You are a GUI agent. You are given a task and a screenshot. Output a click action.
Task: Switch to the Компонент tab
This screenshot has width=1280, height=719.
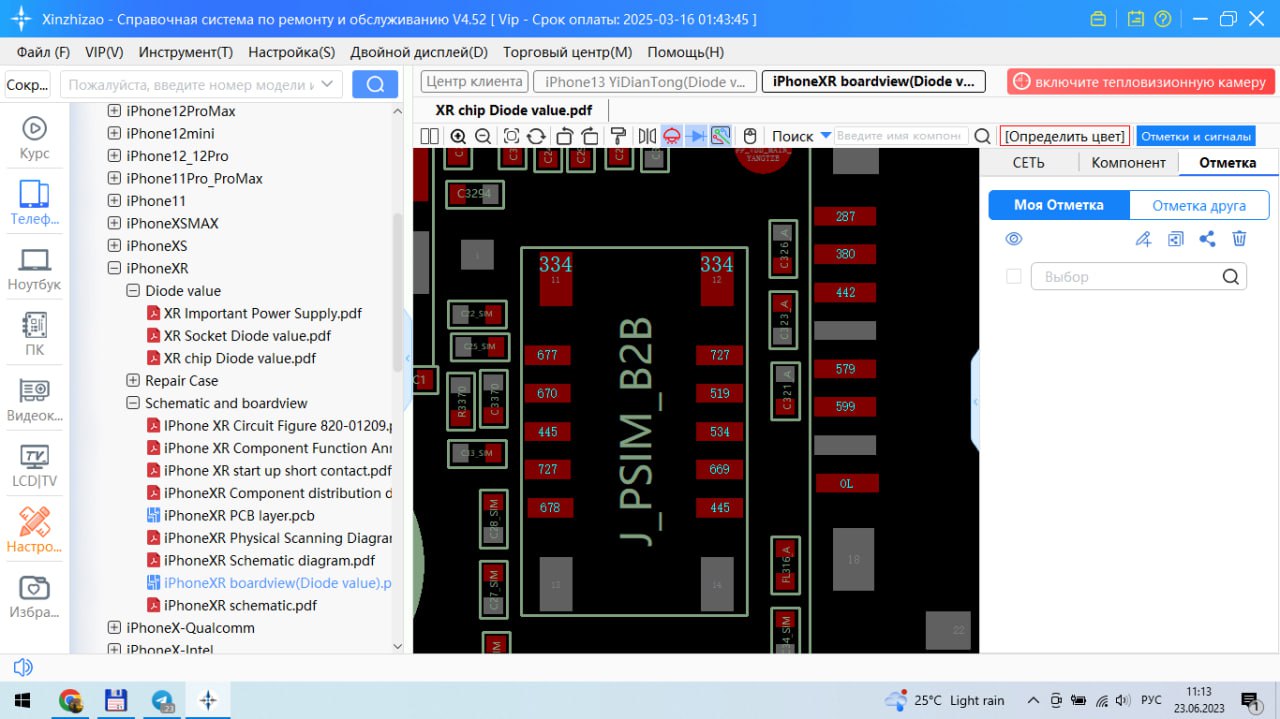(1128, 162)
